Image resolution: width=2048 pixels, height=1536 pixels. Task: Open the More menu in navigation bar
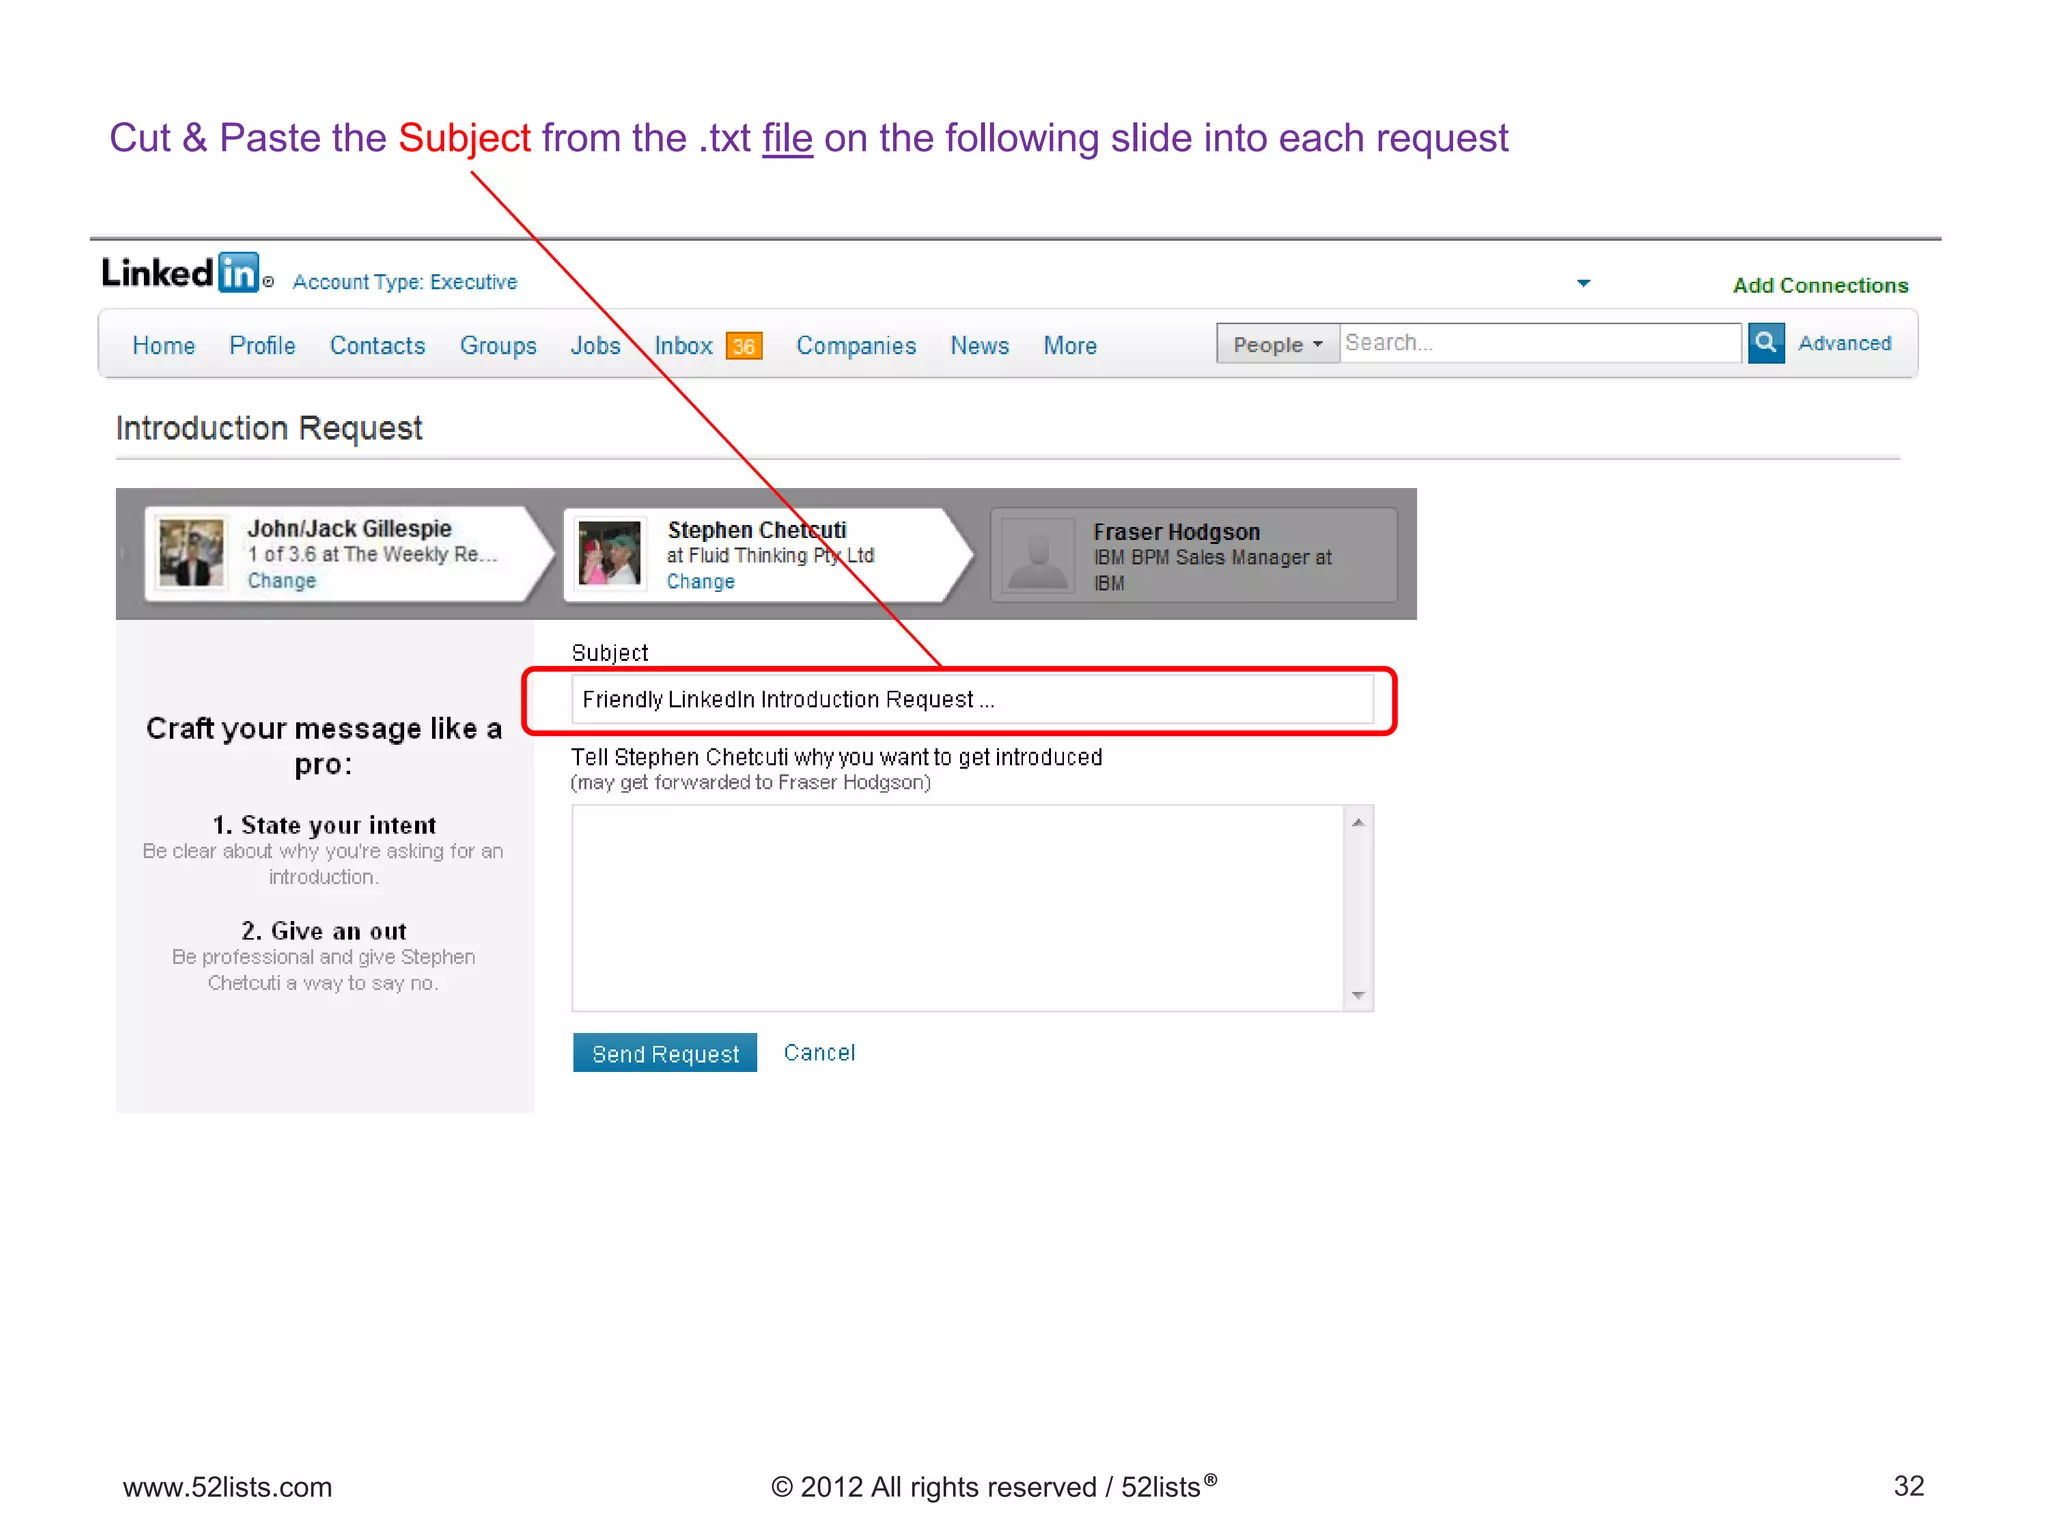pyautogui.click(x=1070, y=346)
